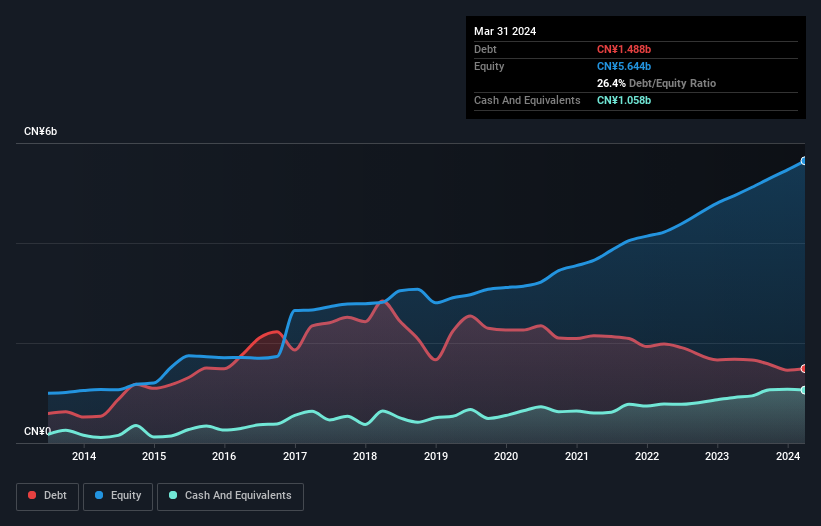Toggle Cash And Equivalents legend button
This screenshot has width=821, height=526.
(230, 496)
